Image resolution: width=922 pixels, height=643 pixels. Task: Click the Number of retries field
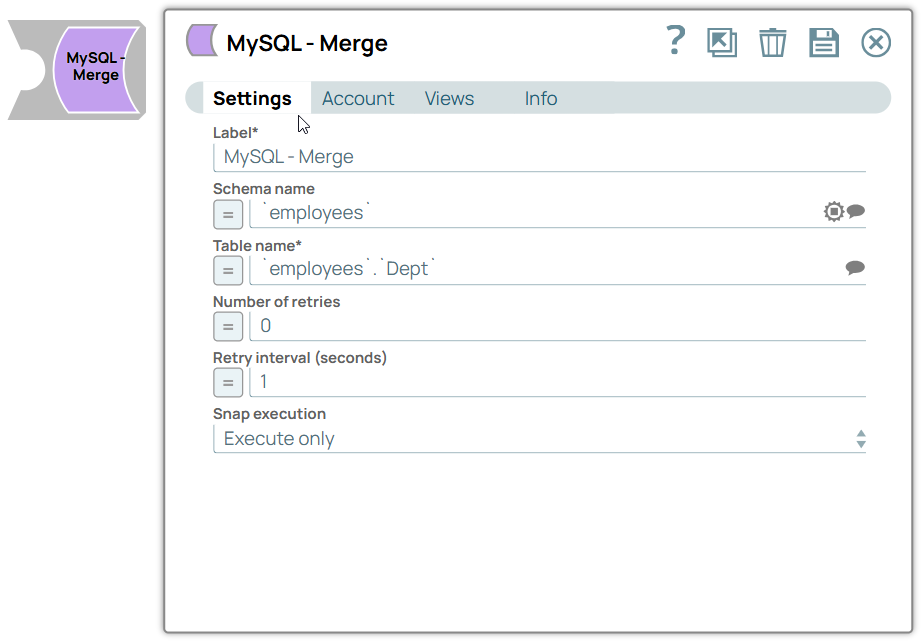pyautogui.click(x=557, y=326)
